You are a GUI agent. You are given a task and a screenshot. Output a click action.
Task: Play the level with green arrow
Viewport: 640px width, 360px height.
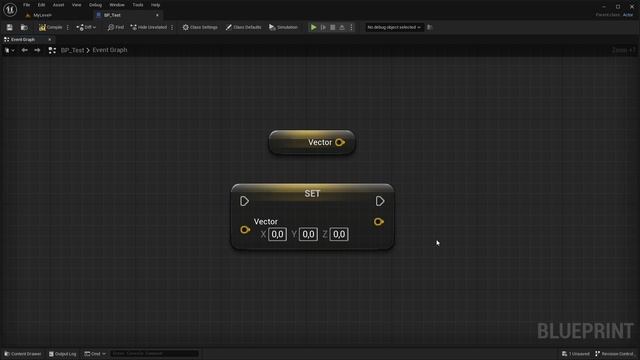313,27
